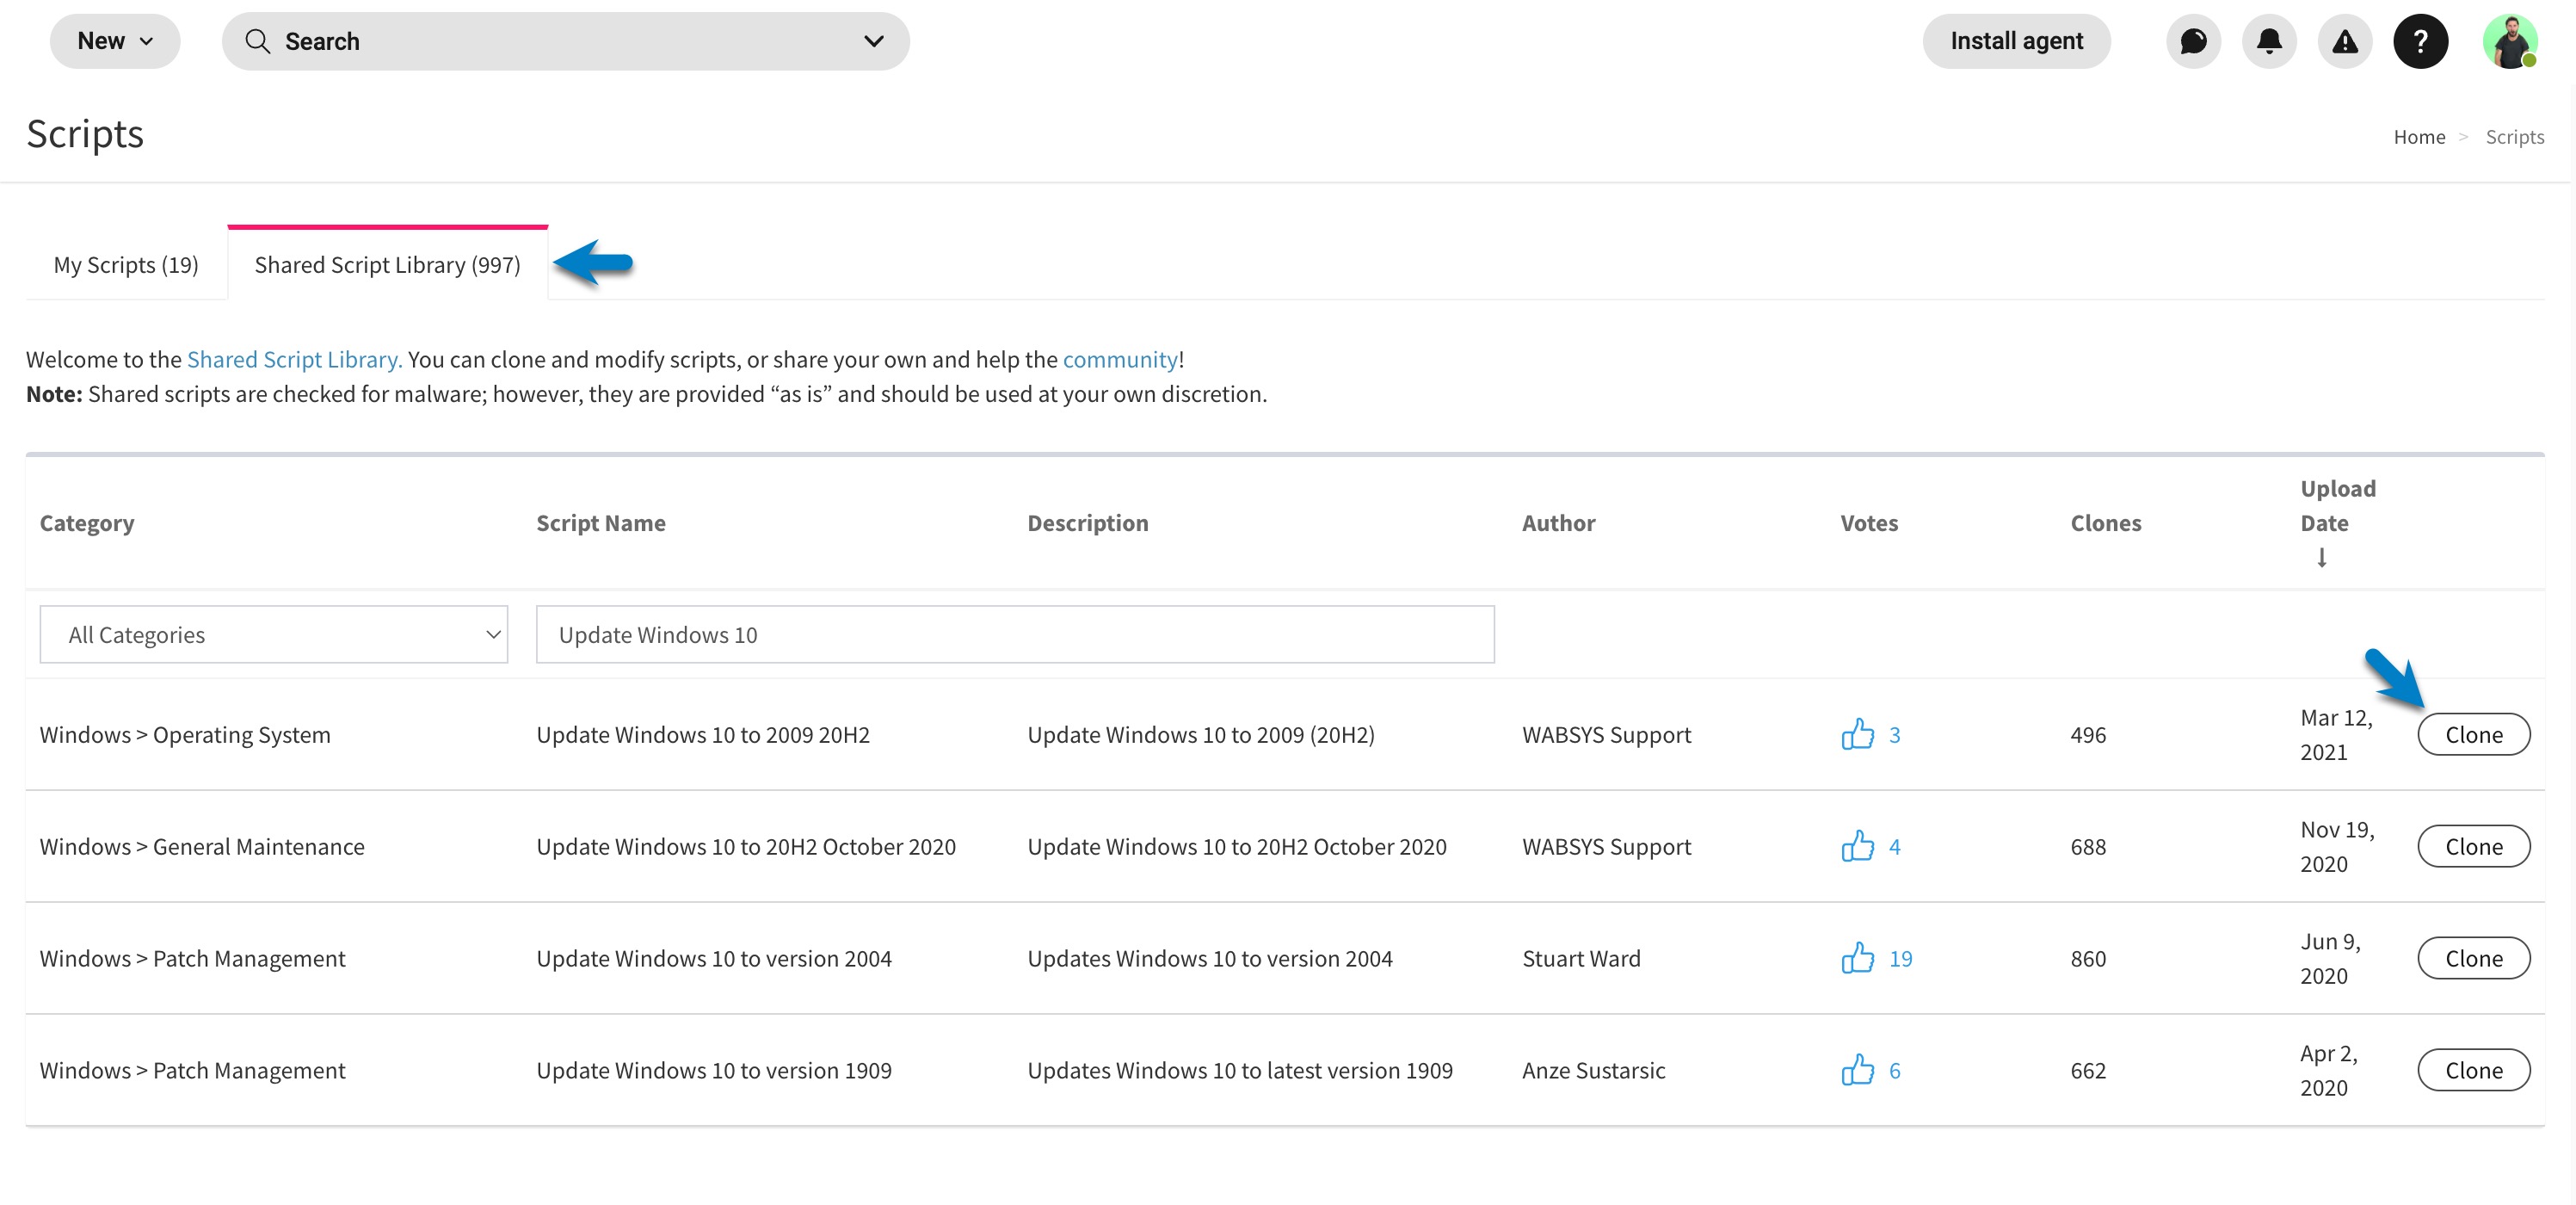Click the top Search input field
2576x1205 pixels.
tap(565, 41)
